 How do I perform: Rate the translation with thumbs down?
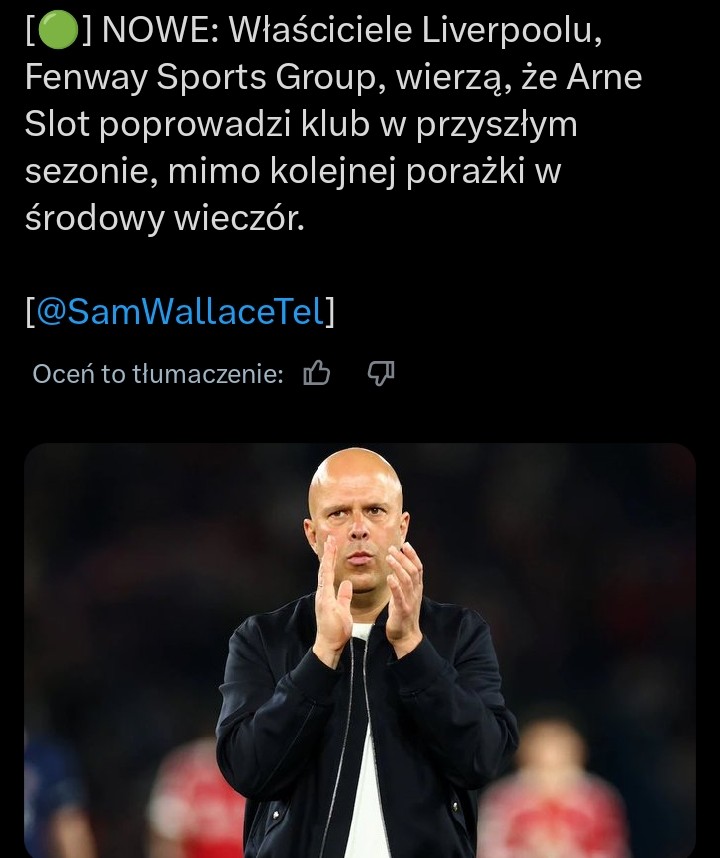click(381, 374)
